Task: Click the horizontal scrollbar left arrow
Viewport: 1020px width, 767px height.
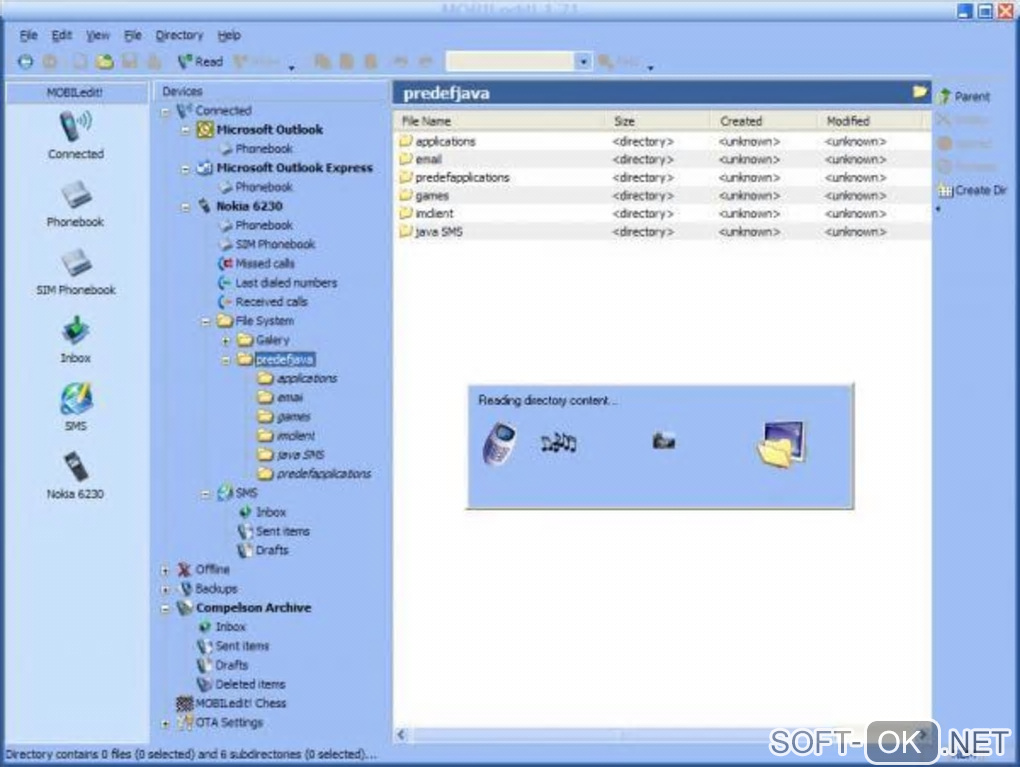Action: (401, 734)
